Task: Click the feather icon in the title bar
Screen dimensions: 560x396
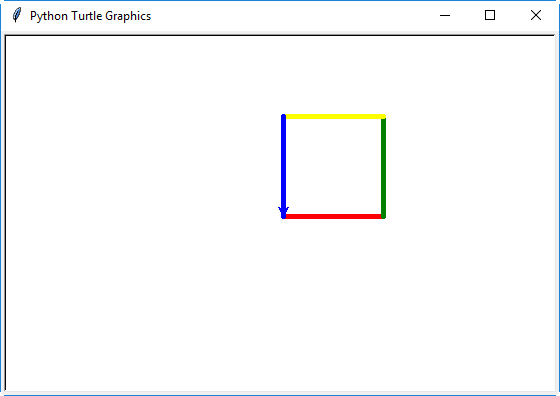Action: point(16,15)
